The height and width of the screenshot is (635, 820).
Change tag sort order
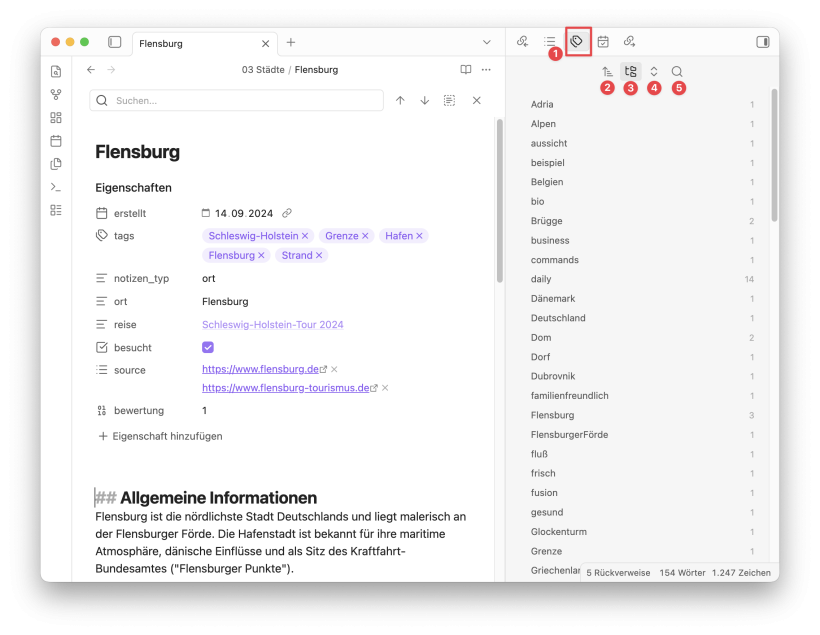pyautogui.click(x=607, y=71)
